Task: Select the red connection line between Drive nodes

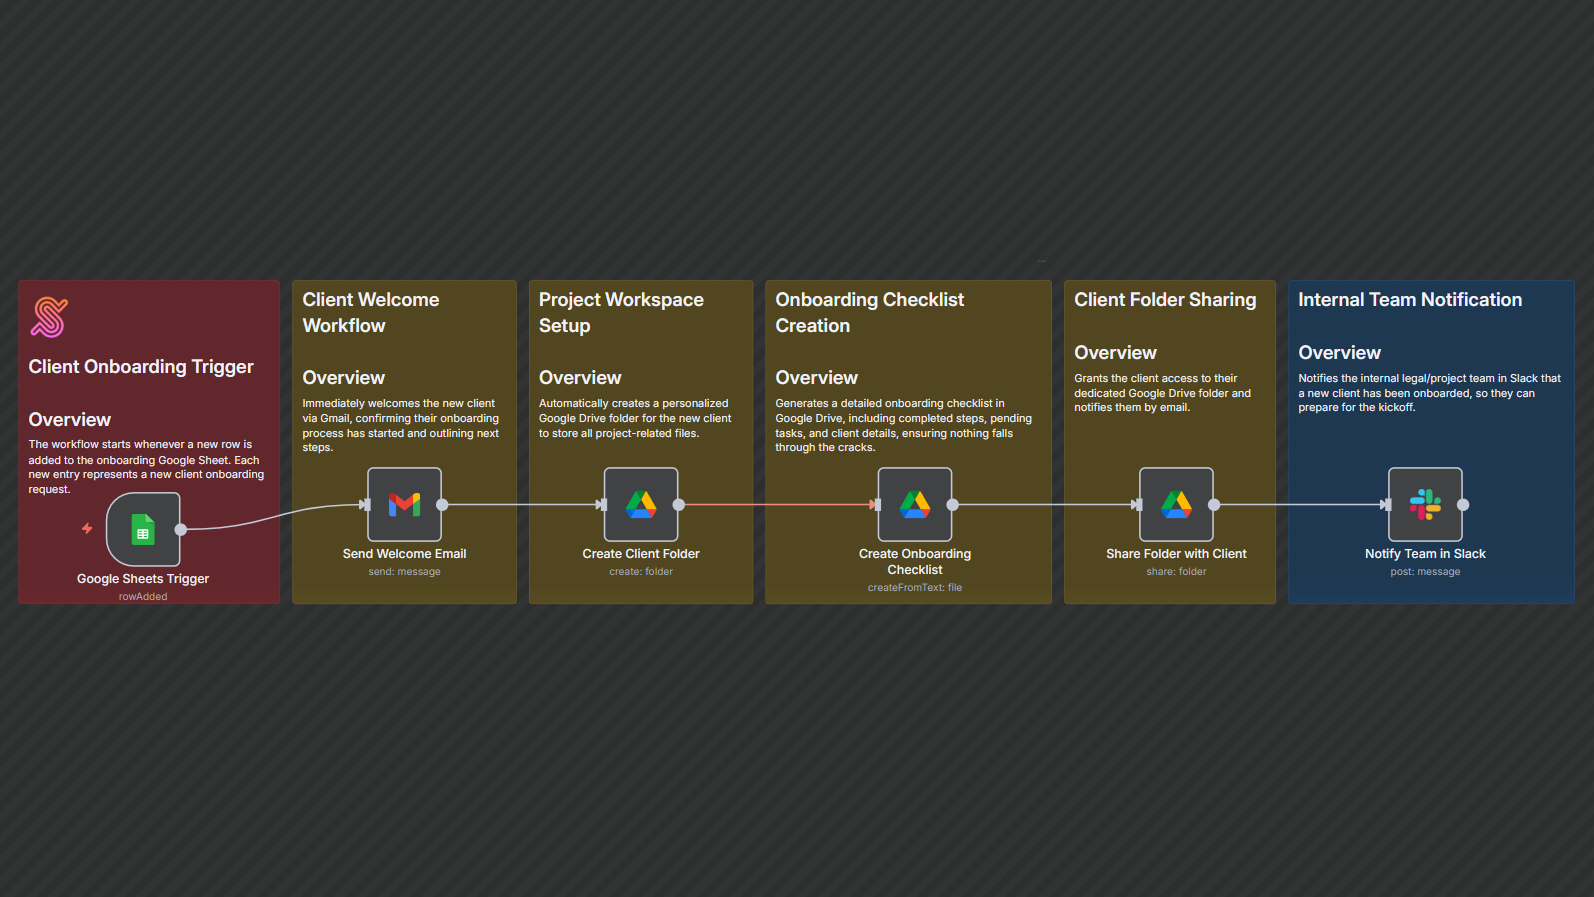Action: coord(775,504)
